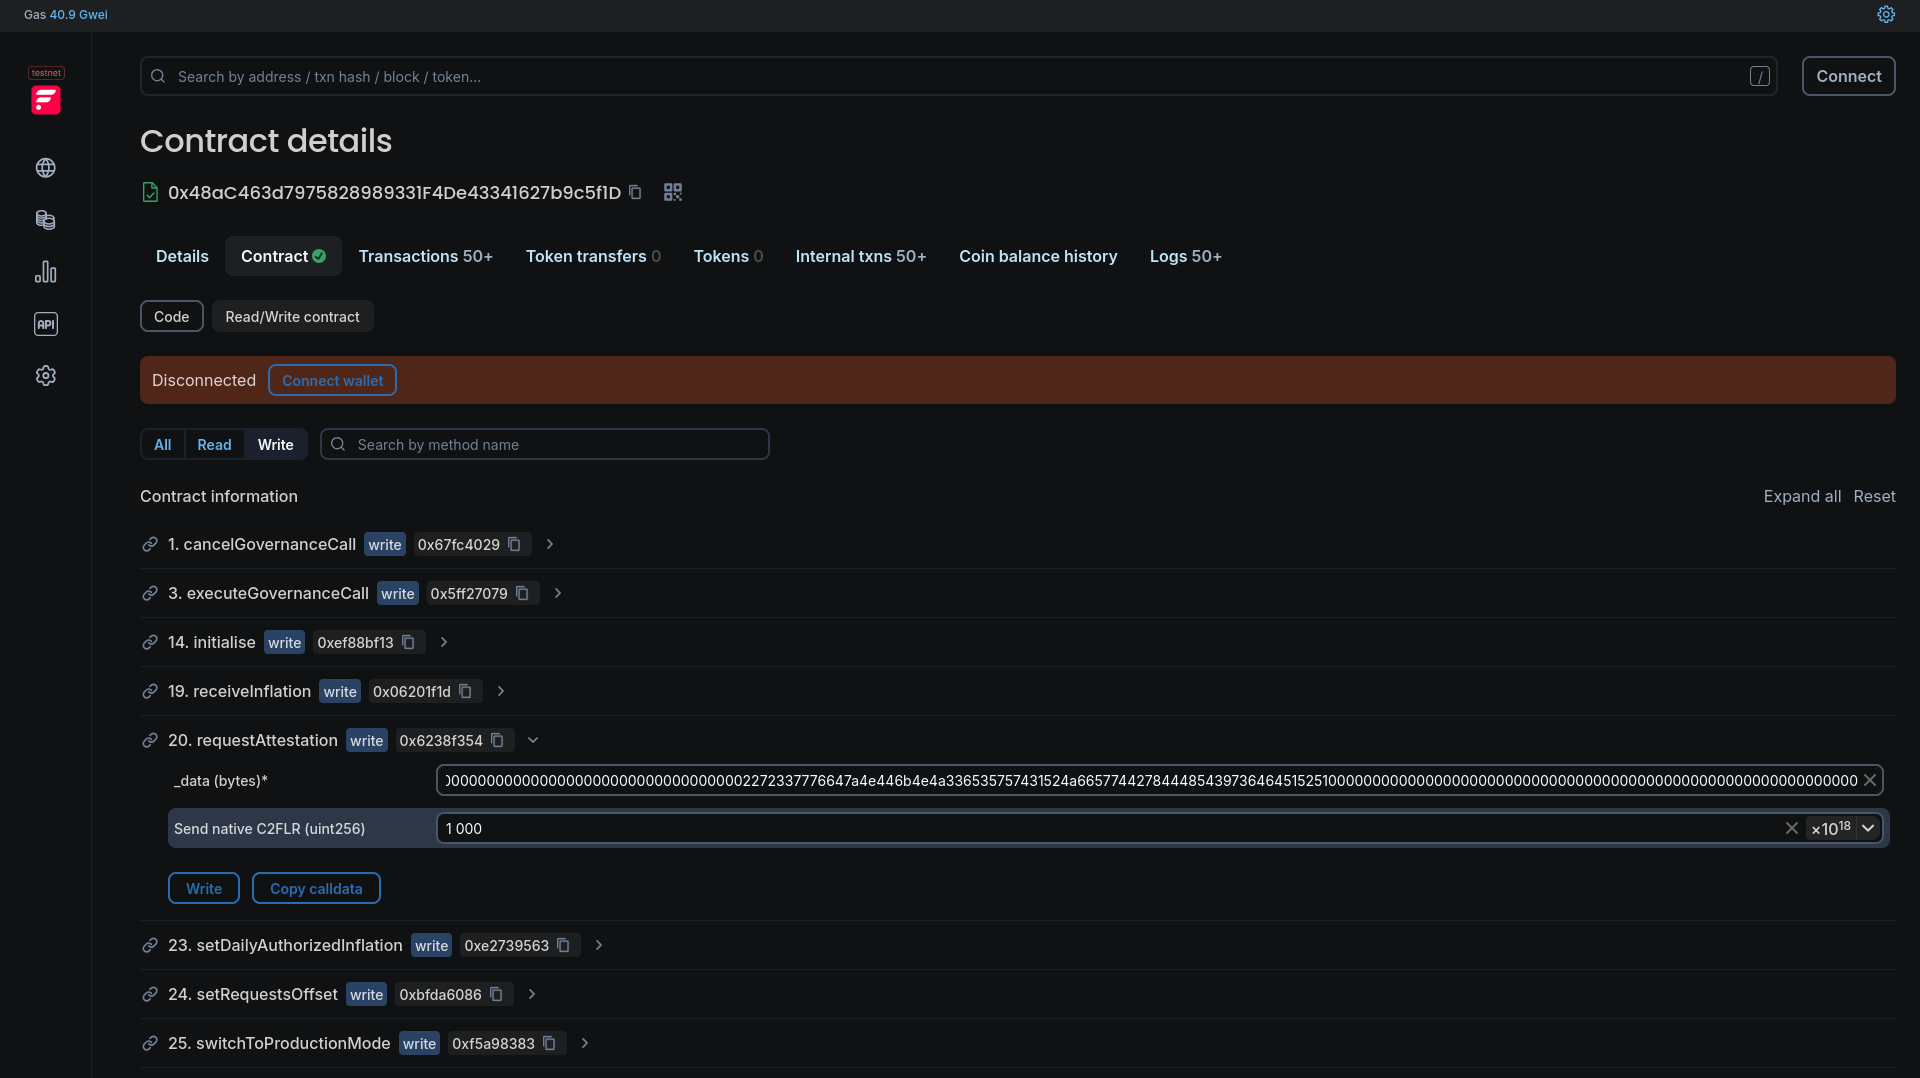Copy requestAttestation method ID 0x6238f354

(x=497, y=741)
